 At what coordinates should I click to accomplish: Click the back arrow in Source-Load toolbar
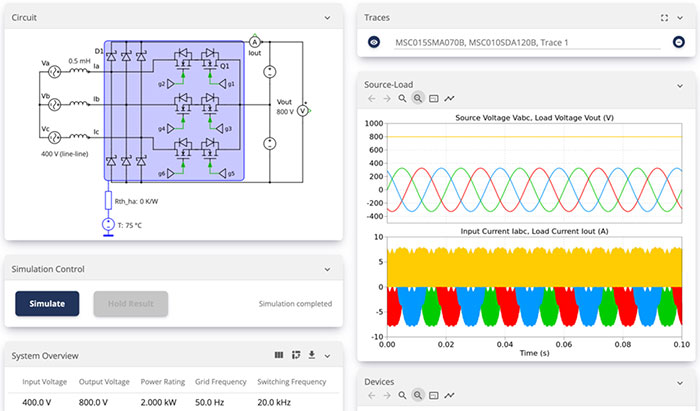pos(372,98)
